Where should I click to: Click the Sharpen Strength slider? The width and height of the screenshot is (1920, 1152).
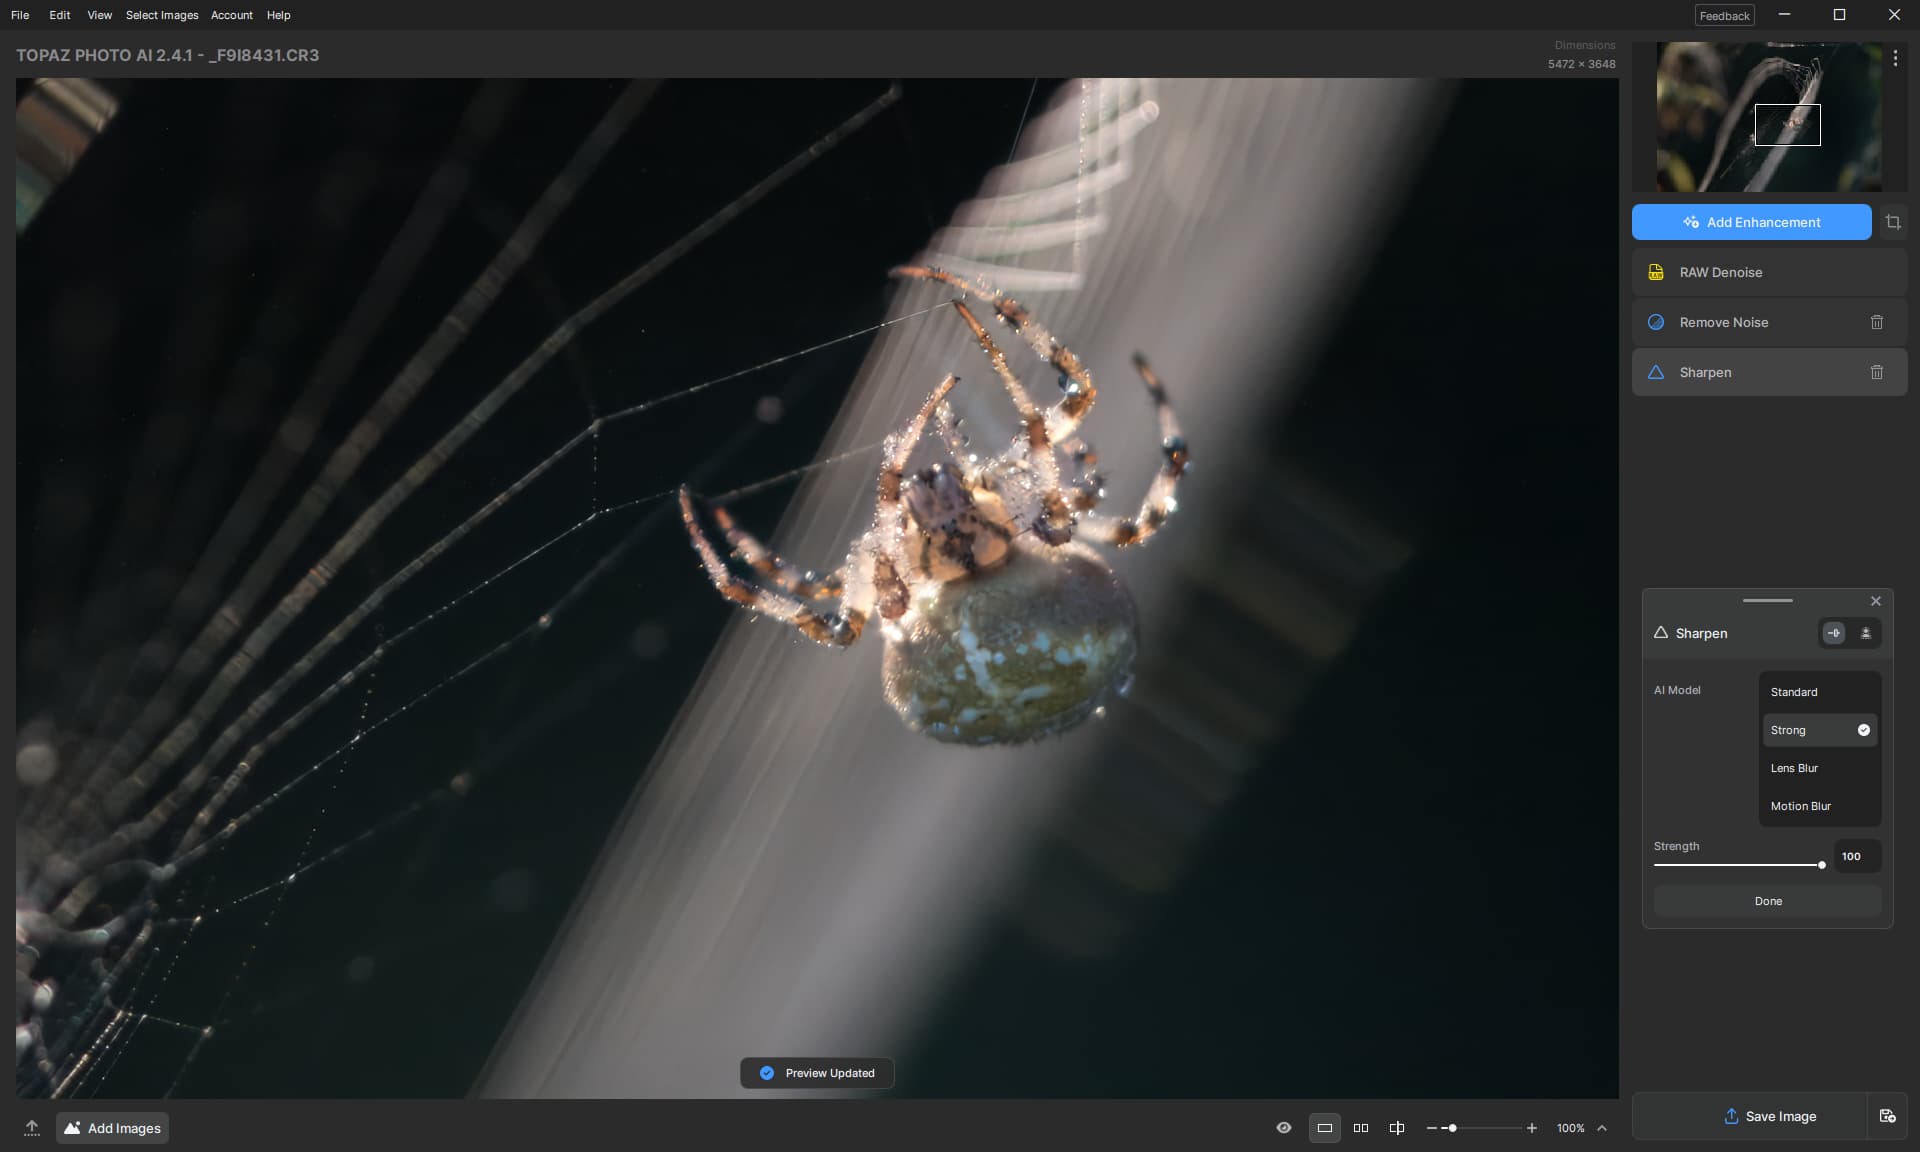(x=1738, y=865)
